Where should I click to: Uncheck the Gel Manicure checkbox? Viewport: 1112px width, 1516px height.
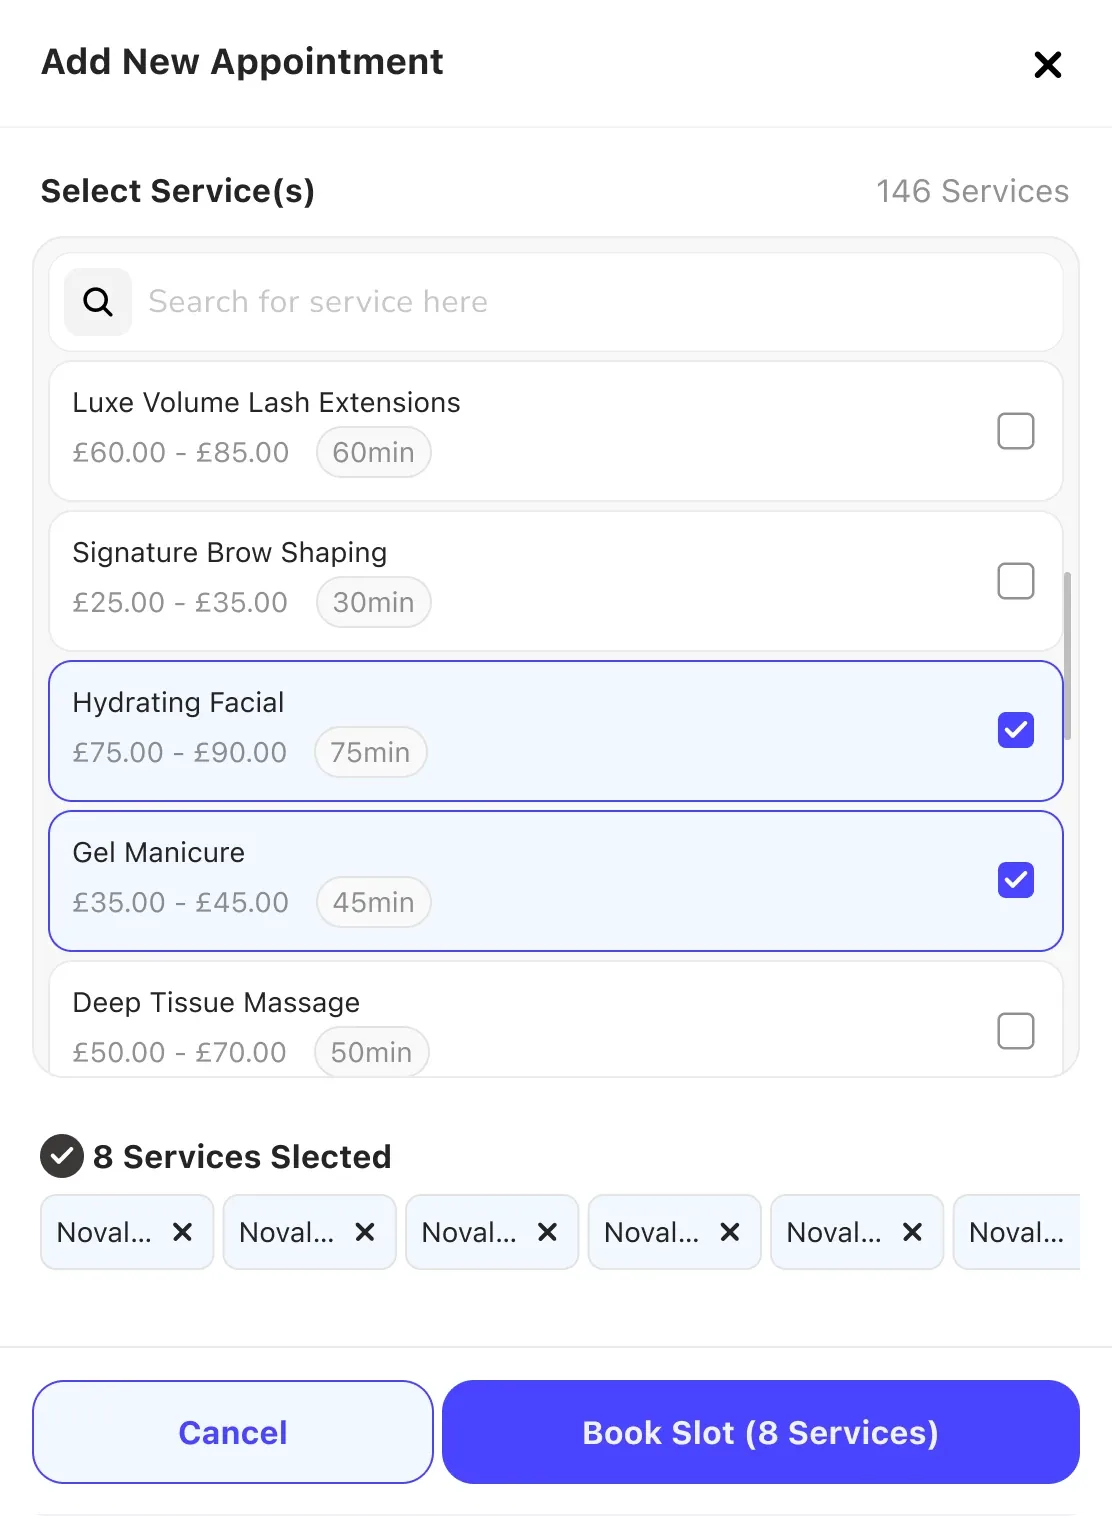[x=1015, y=880]
